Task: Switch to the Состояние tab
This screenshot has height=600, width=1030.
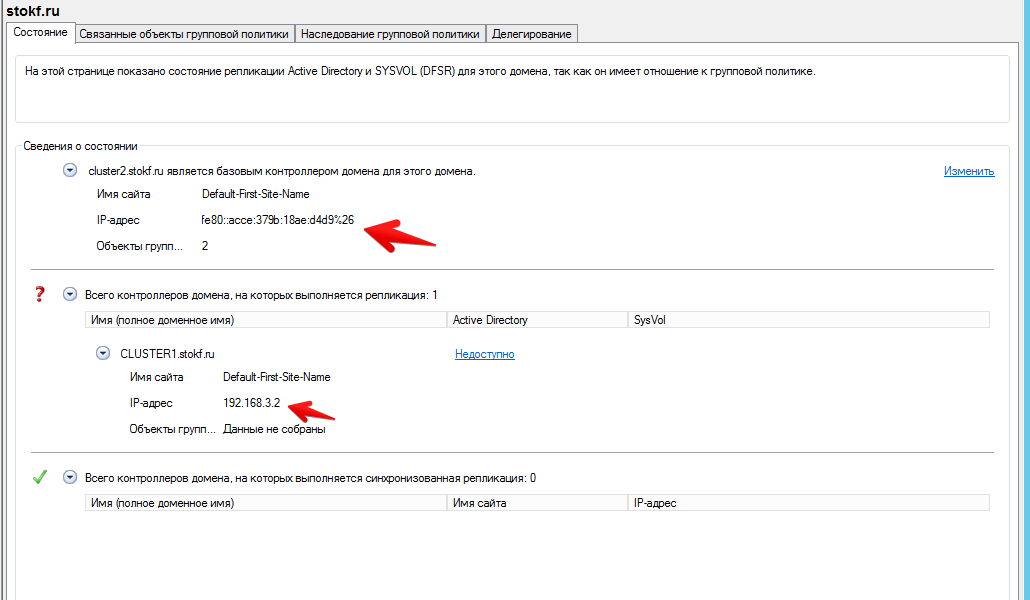Action: coord(40,32)
